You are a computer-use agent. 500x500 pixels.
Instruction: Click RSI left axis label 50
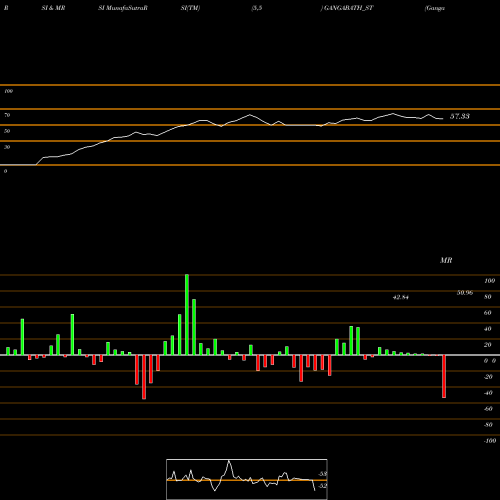point(7,131)
